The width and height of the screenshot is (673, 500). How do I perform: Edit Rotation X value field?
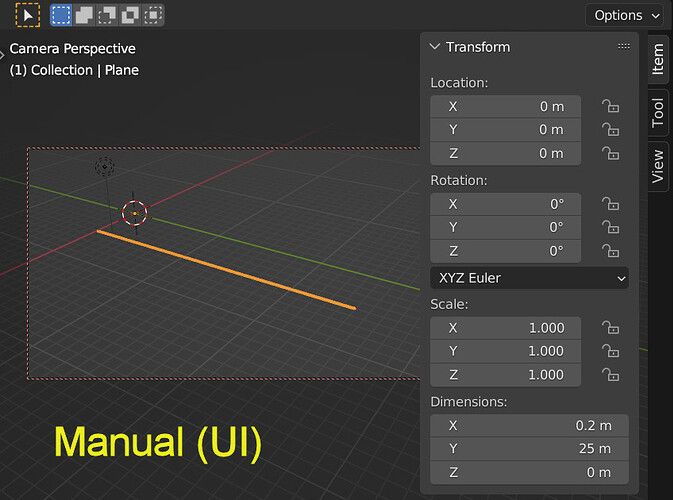505,204
